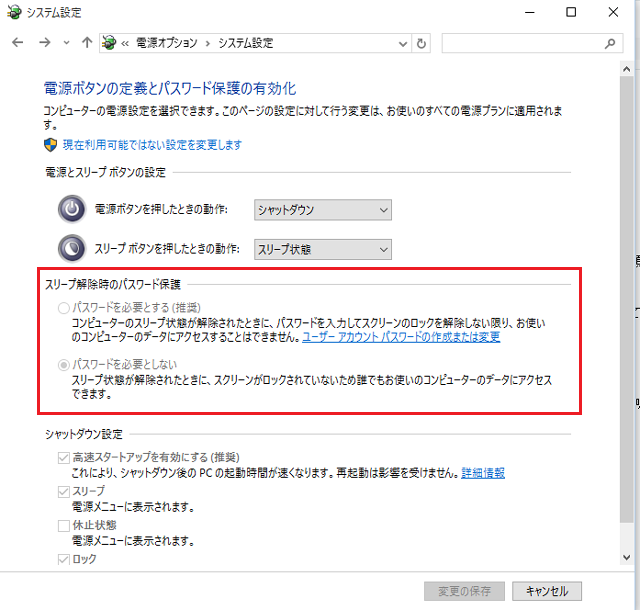Screen dimensions: 640x610
Task: Open the 詳細情報 link
Action: tap(483, 473)
